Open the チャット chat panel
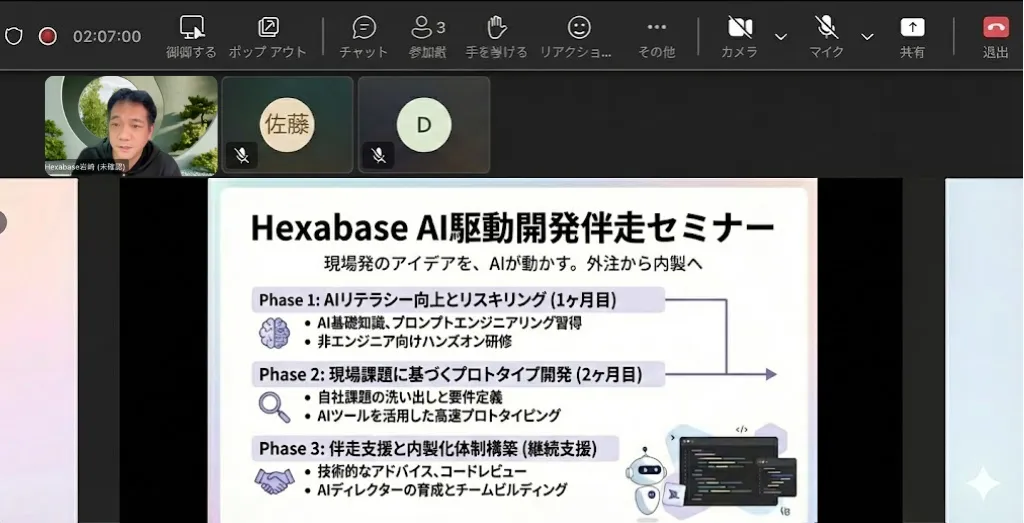The height and width of the screenshot is (523, 1024). pos(364,36)
